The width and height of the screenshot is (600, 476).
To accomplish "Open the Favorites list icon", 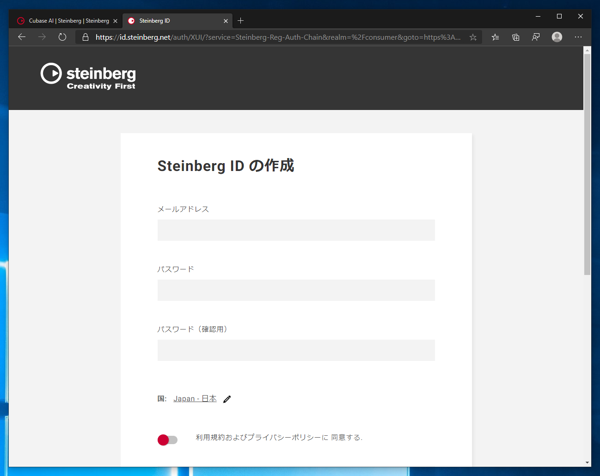I will click(495, 37).
